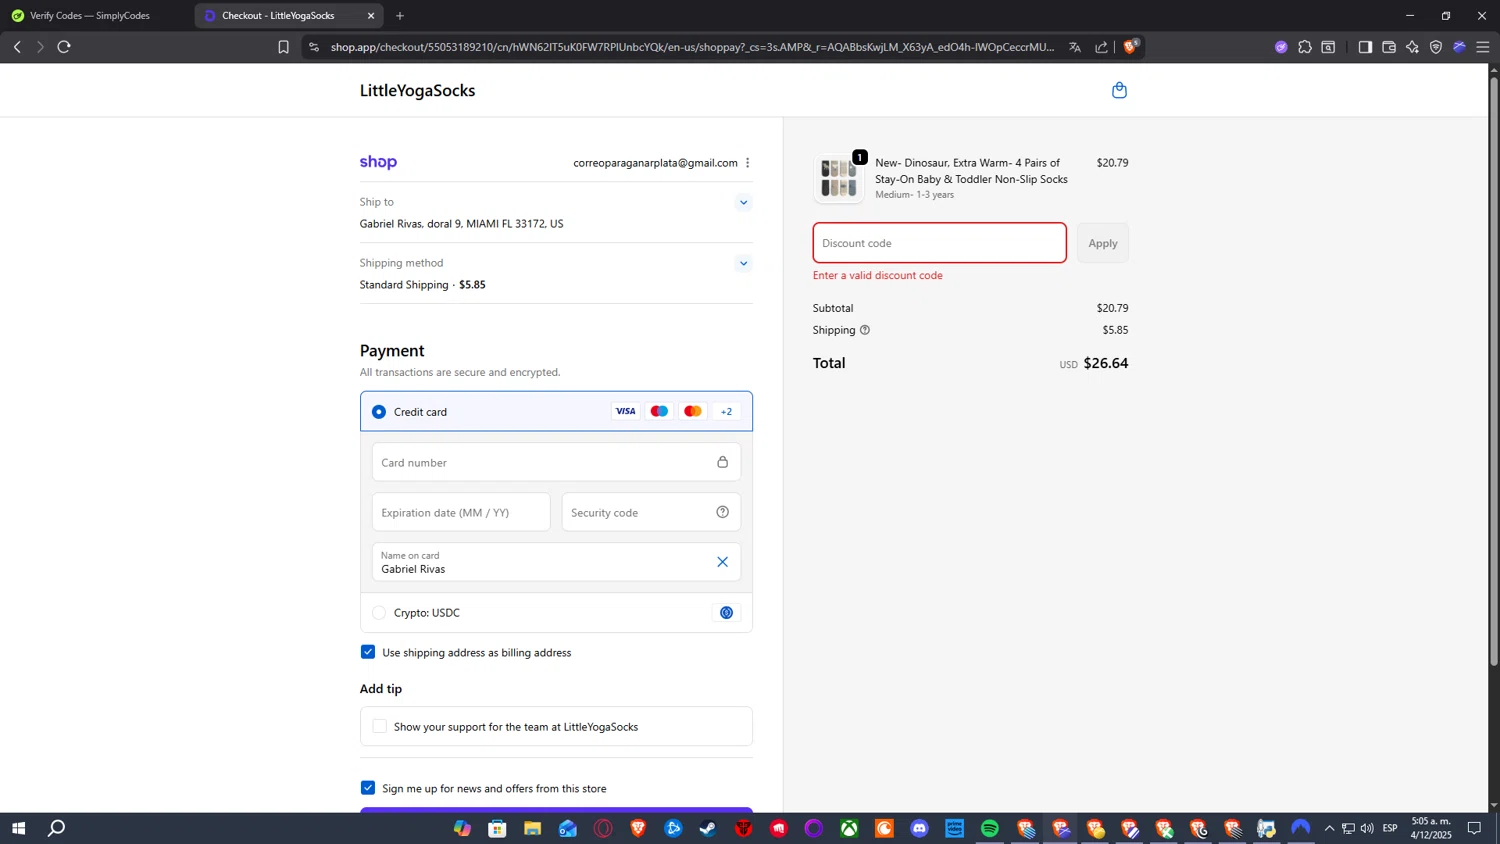Show +2 more card brands

click(726, 411)
